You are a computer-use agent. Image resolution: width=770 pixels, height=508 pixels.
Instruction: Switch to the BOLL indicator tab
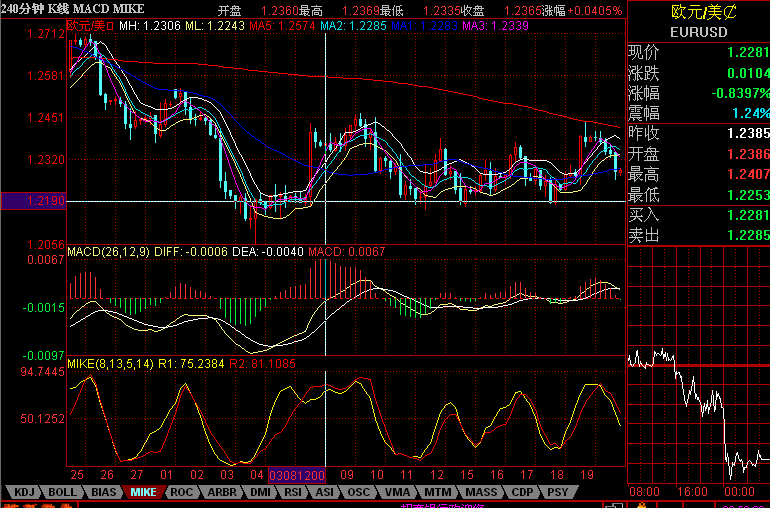(x=62, y=492)
